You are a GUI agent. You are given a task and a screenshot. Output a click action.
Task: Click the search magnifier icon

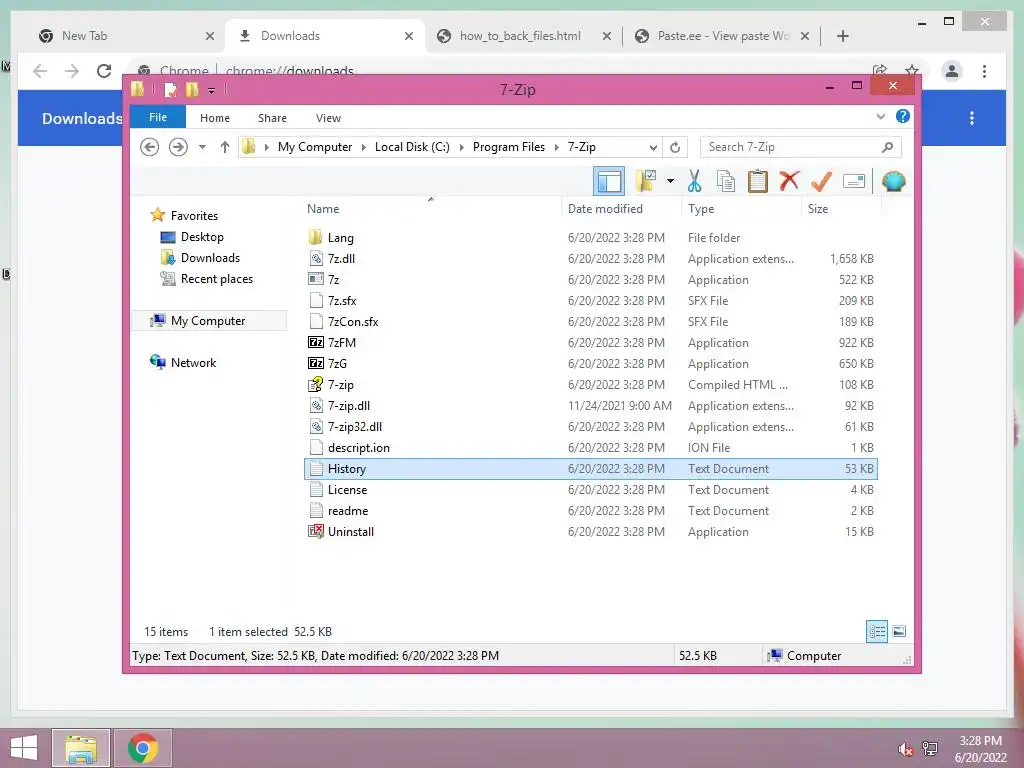(887, 147)
